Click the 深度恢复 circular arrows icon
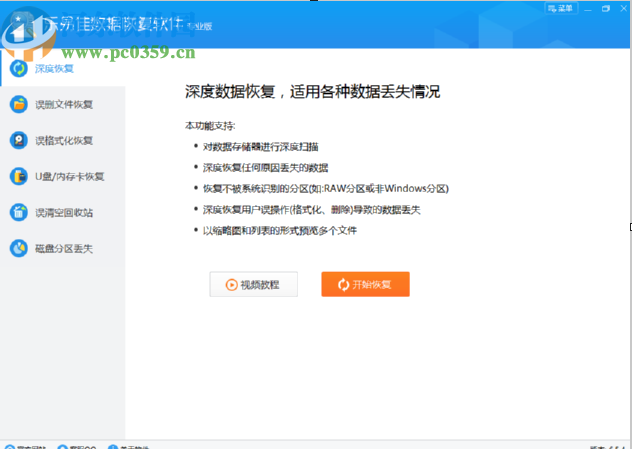This screenshot has height=449, width=632. (19, 68)
